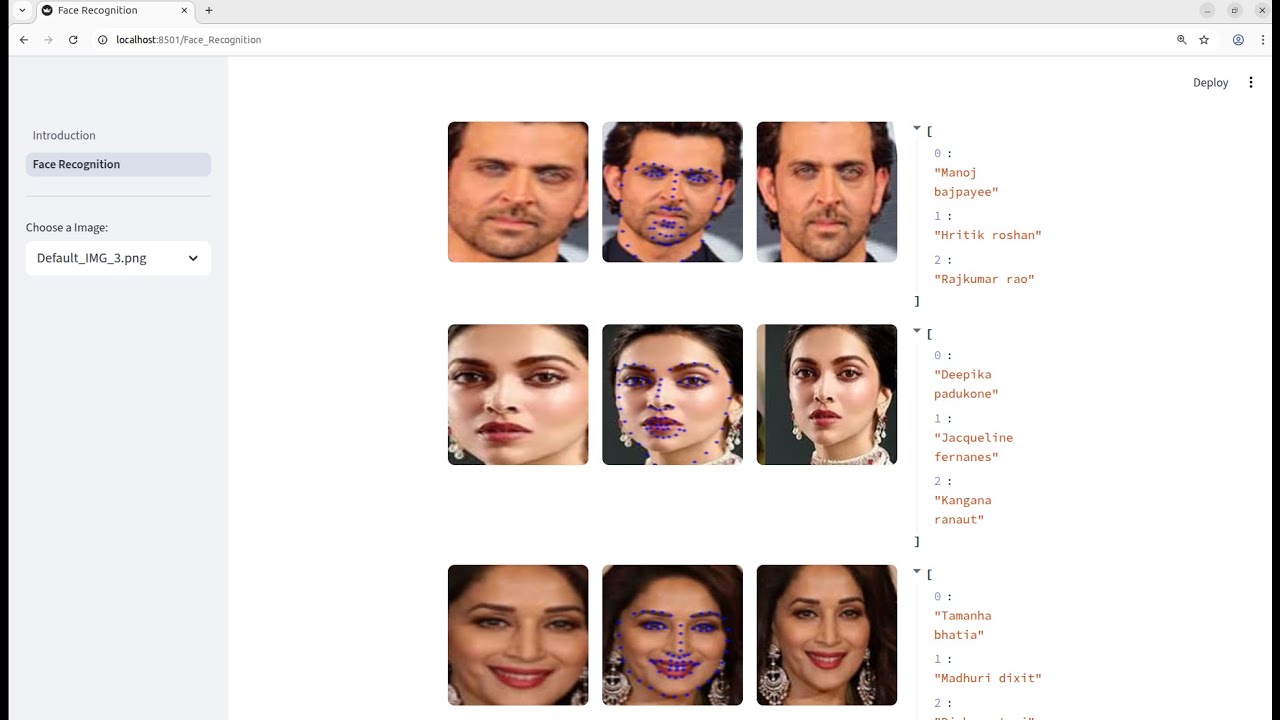This screenshot has width=1280, height=720.
Task: Click Deepika matched image with earrings
Action: (827, 394)
